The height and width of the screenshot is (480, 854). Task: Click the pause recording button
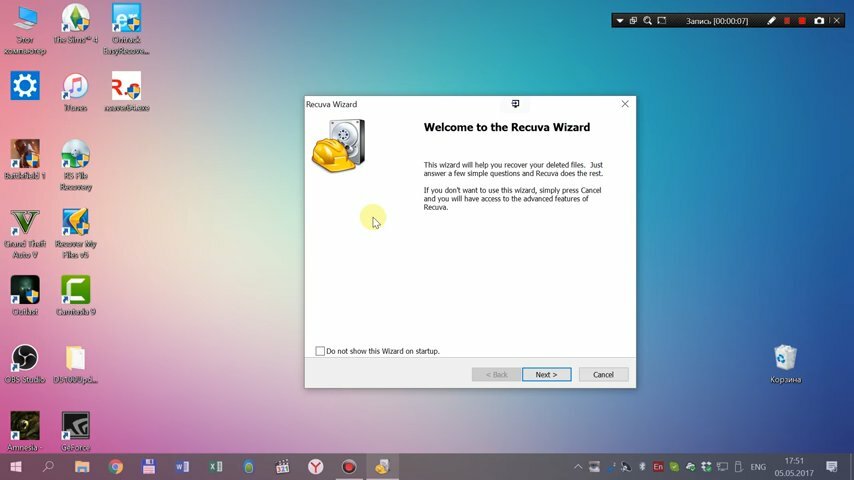pos(786,21)
